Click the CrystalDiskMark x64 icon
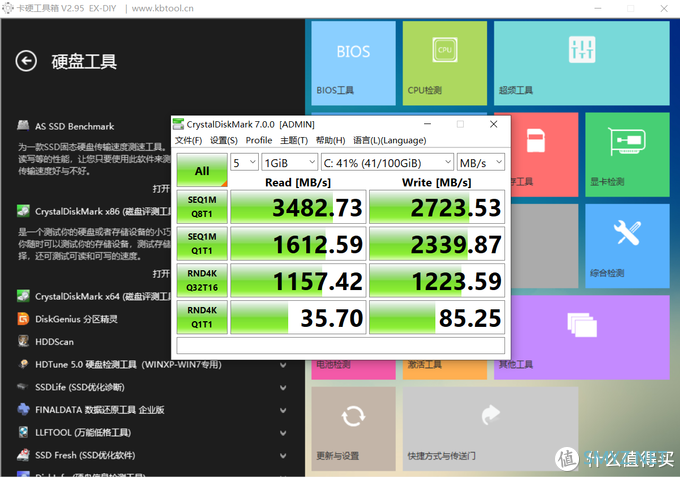The width and height of the screenshot is (680, 477). pos(23,296)
